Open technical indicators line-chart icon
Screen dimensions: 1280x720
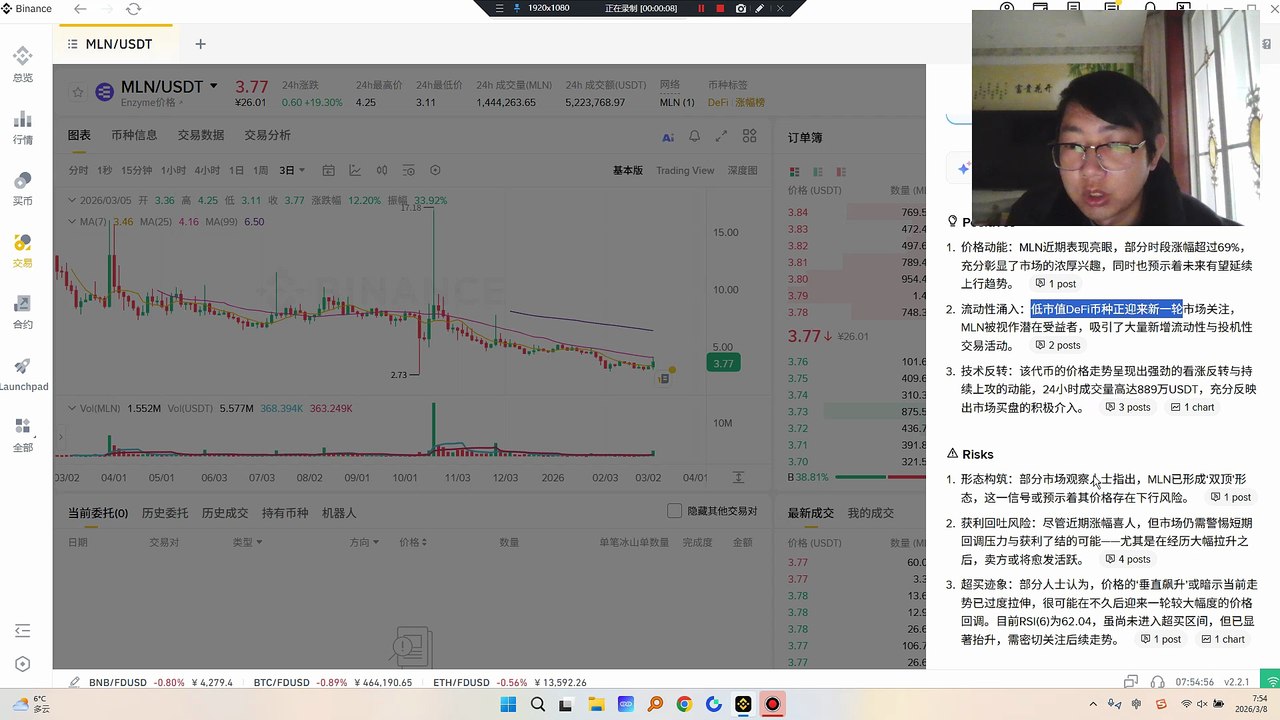354,171
